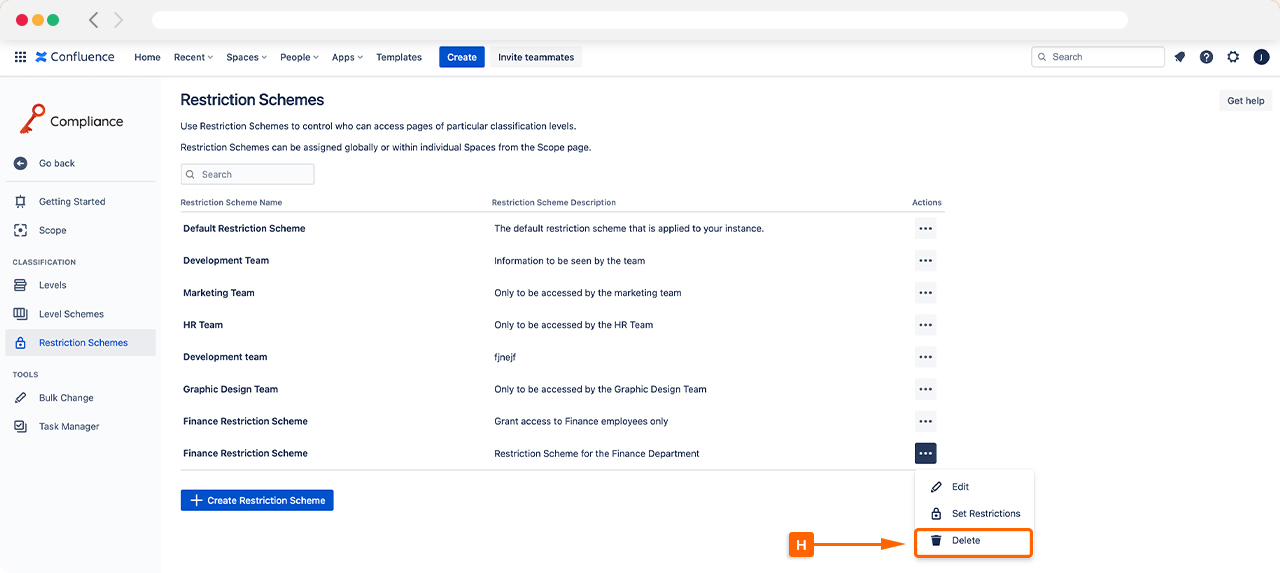Open Task Manager in sidebar
The height and width of the screenshot is (573, 1280).
click(x=68, y=426)
